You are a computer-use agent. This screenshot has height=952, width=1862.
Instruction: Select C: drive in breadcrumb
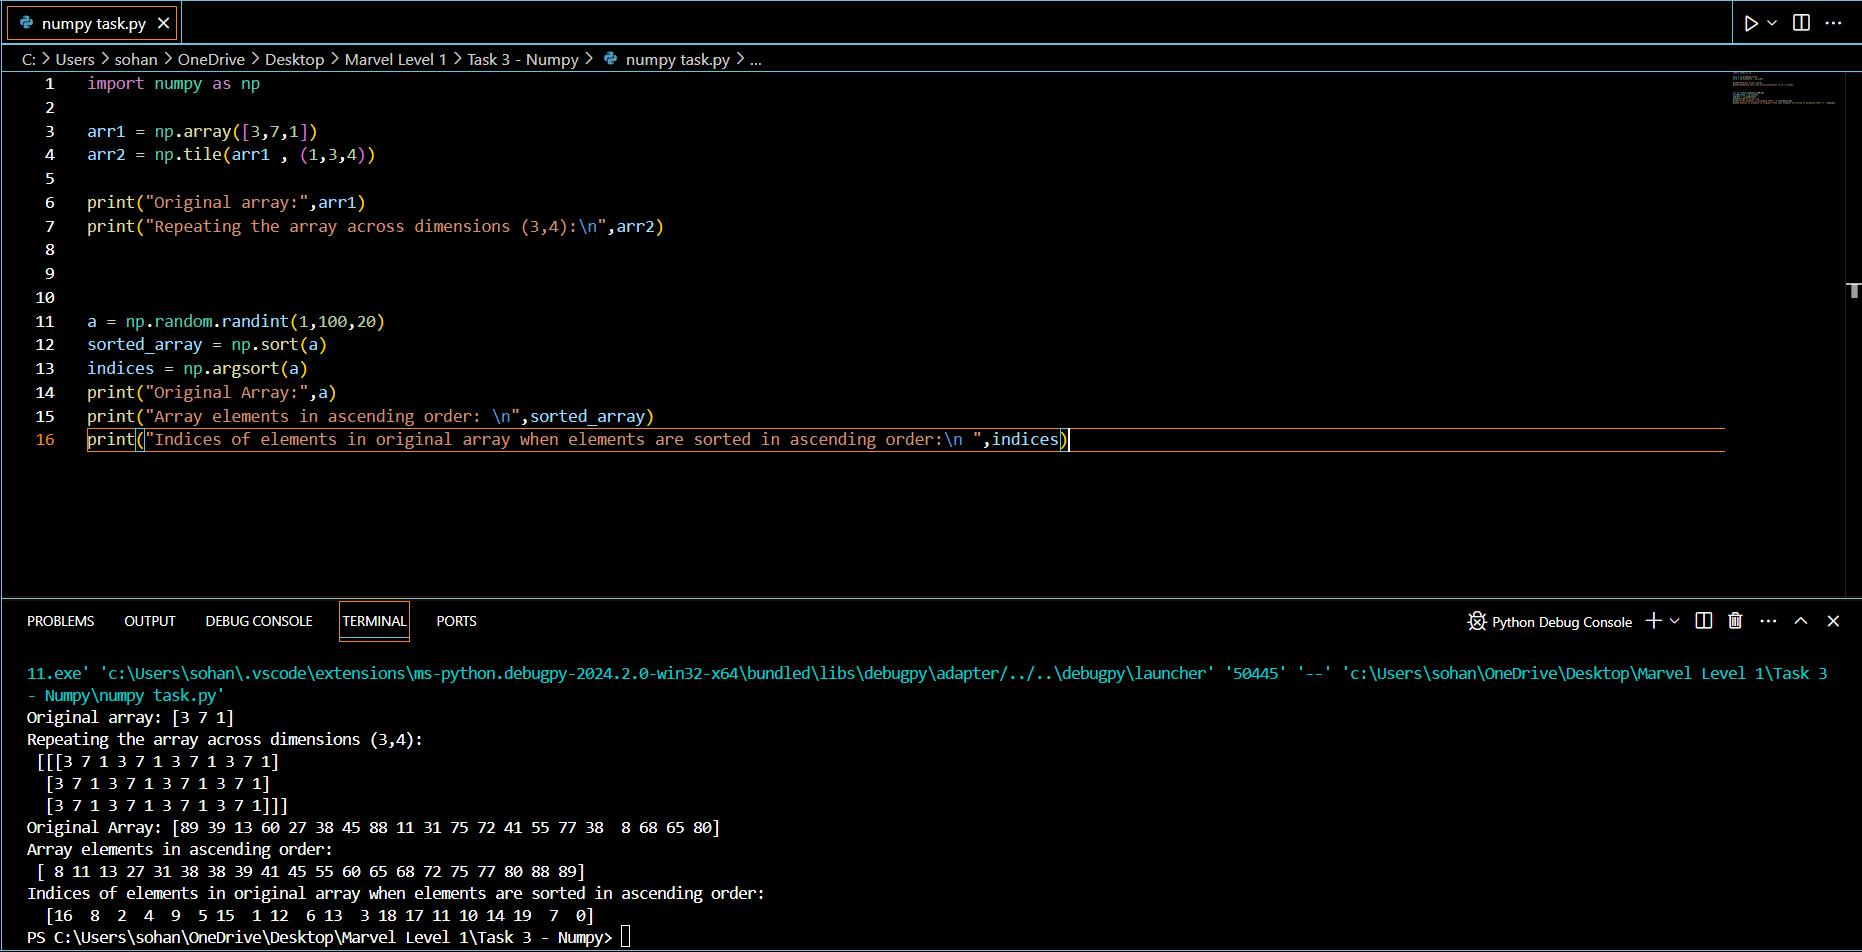(29, 59)
